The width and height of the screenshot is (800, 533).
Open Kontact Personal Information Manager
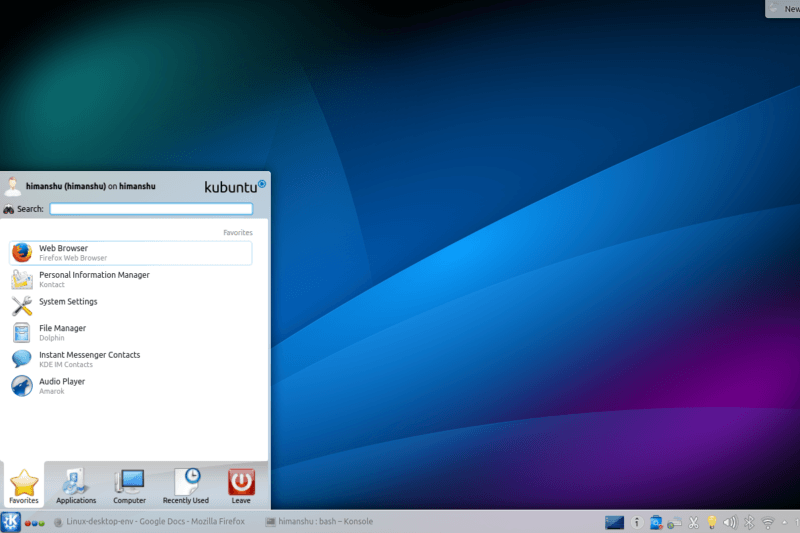[131, 280]
